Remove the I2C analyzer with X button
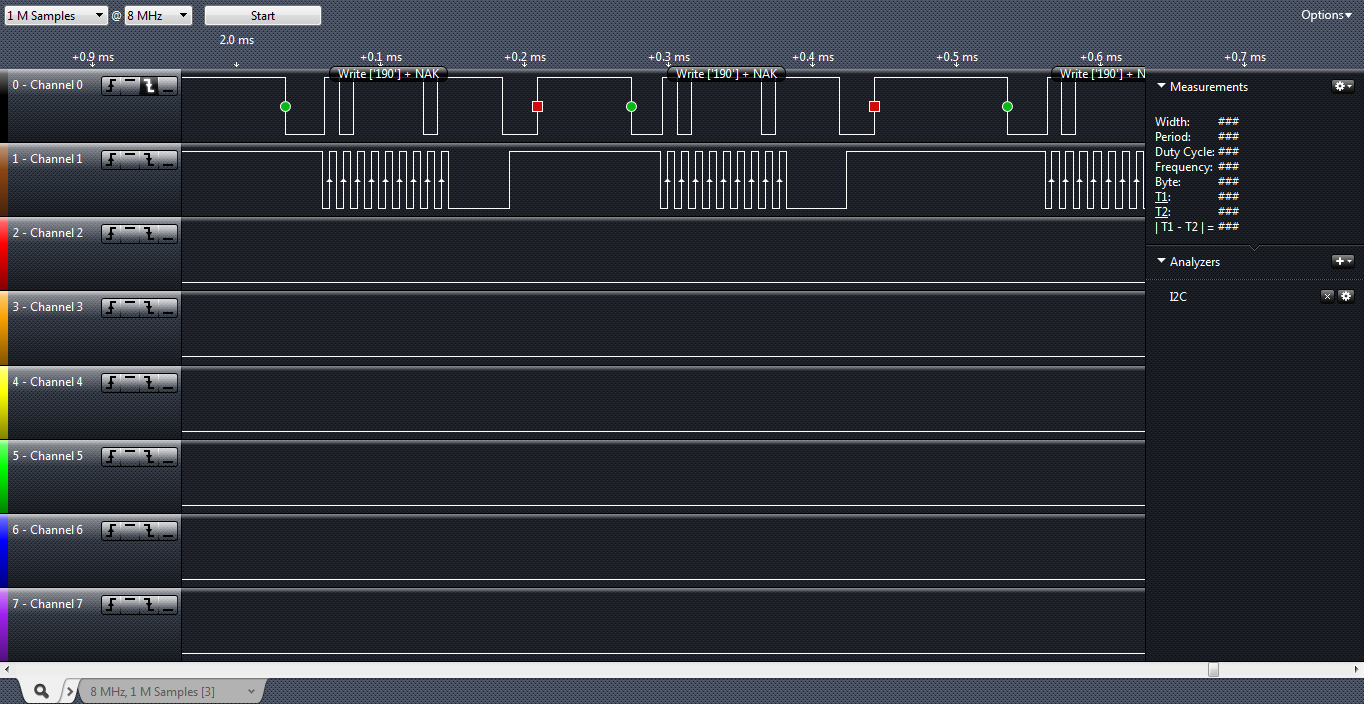Viewport: 1364px width, 704px height. 1327,296
